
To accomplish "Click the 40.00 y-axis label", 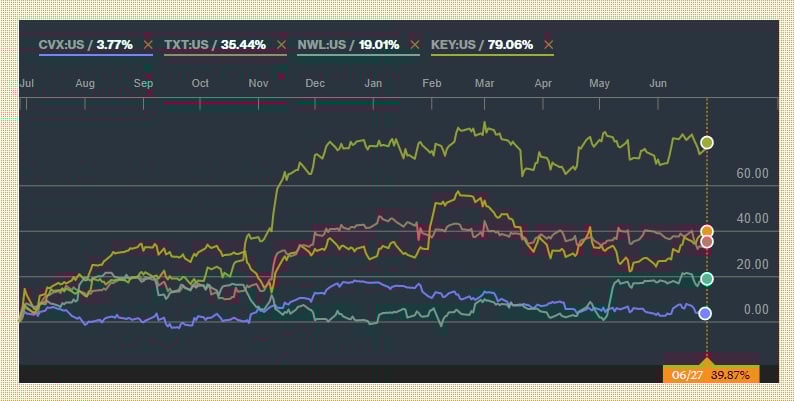I will [x=752, y=219].
